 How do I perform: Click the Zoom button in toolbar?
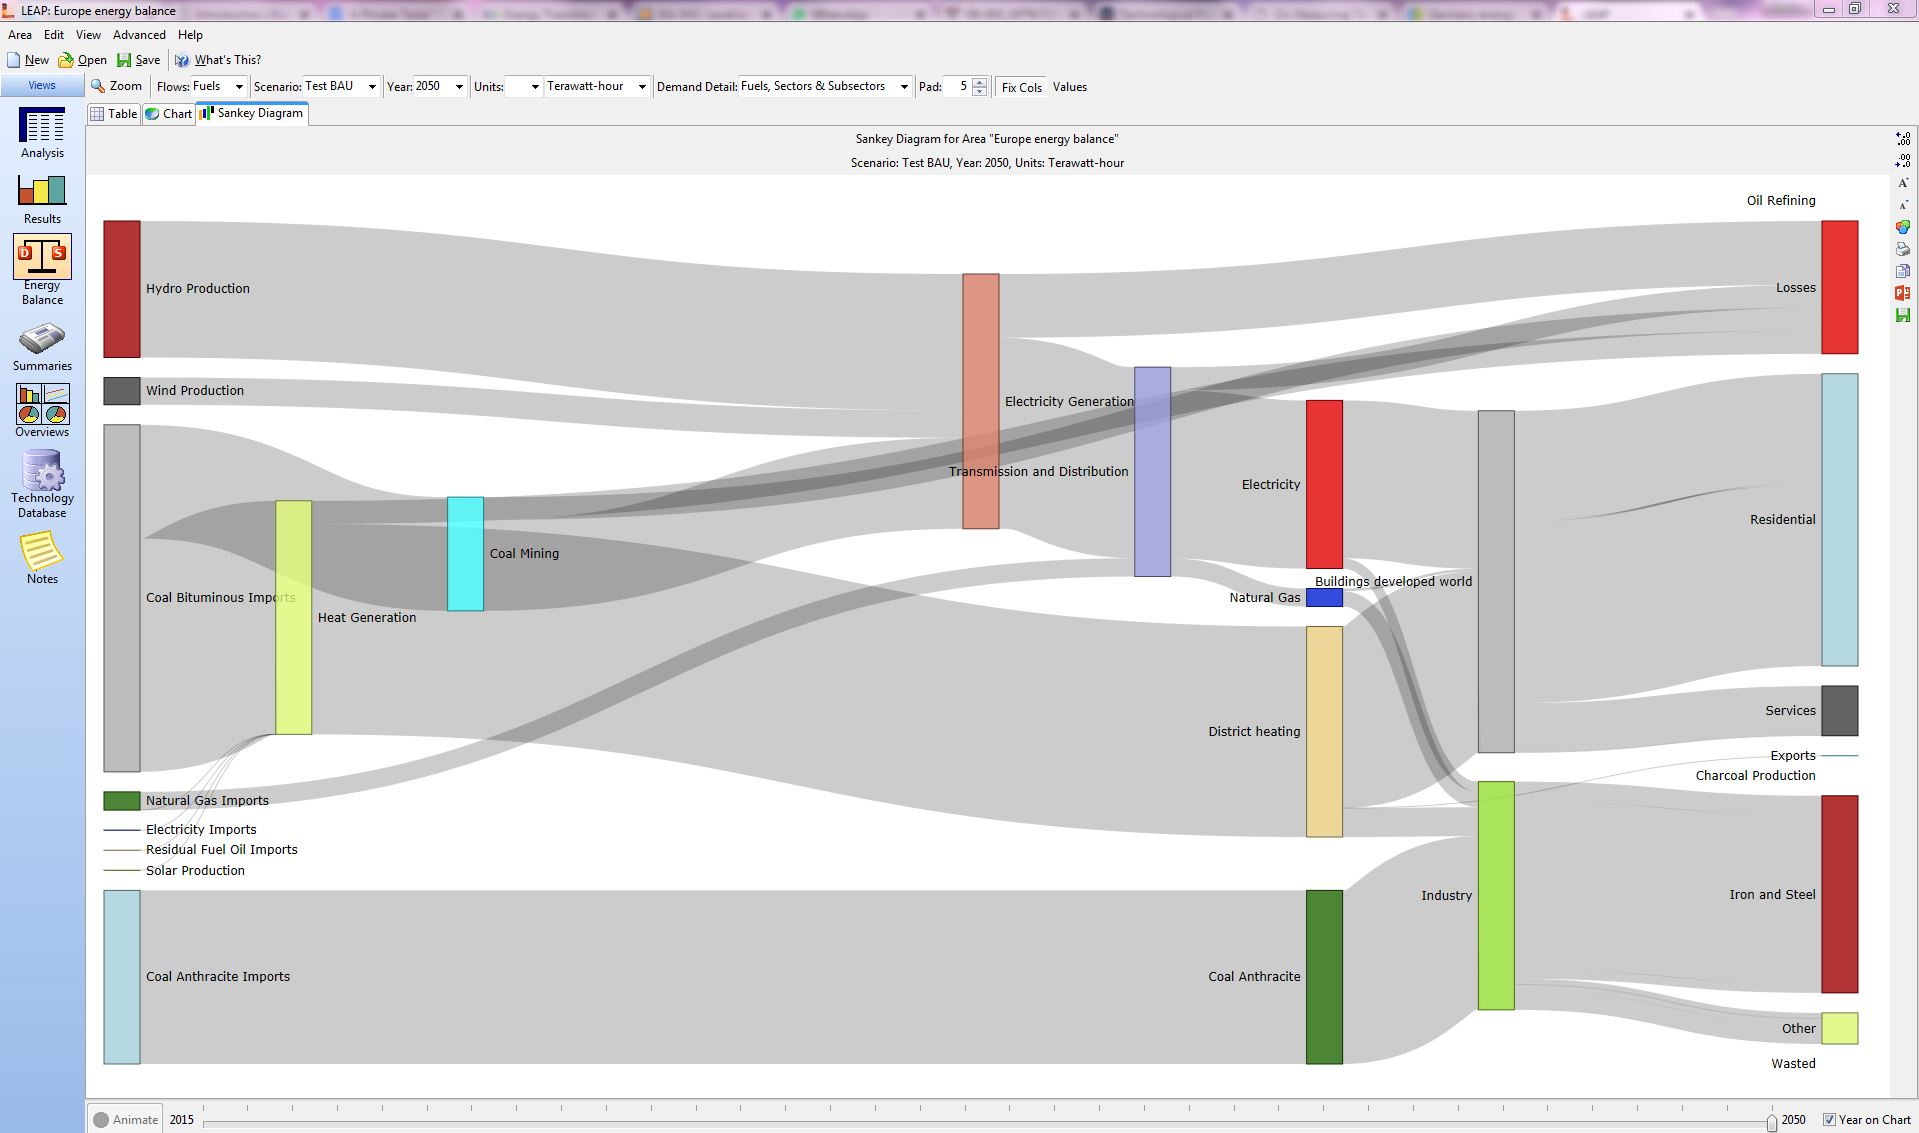[117, 87]
